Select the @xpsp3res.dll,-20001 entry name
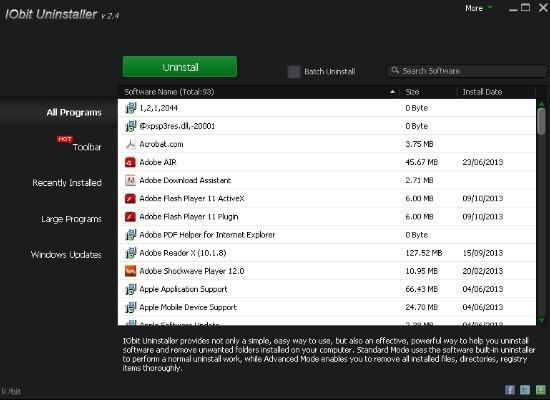The height and width of the screenshot is (400, 550). click(x=177, y=126)
